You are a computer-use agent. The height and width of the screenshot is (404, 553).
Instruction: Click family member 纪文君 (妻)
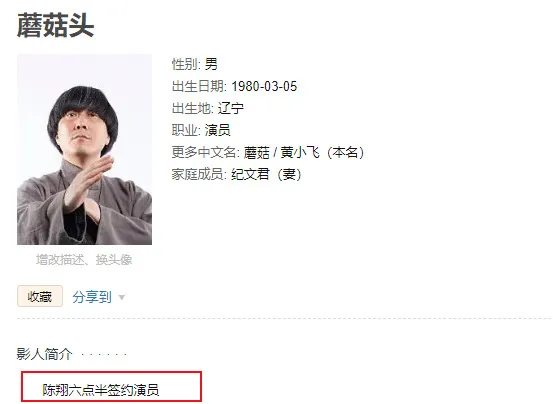click(266, 174)
